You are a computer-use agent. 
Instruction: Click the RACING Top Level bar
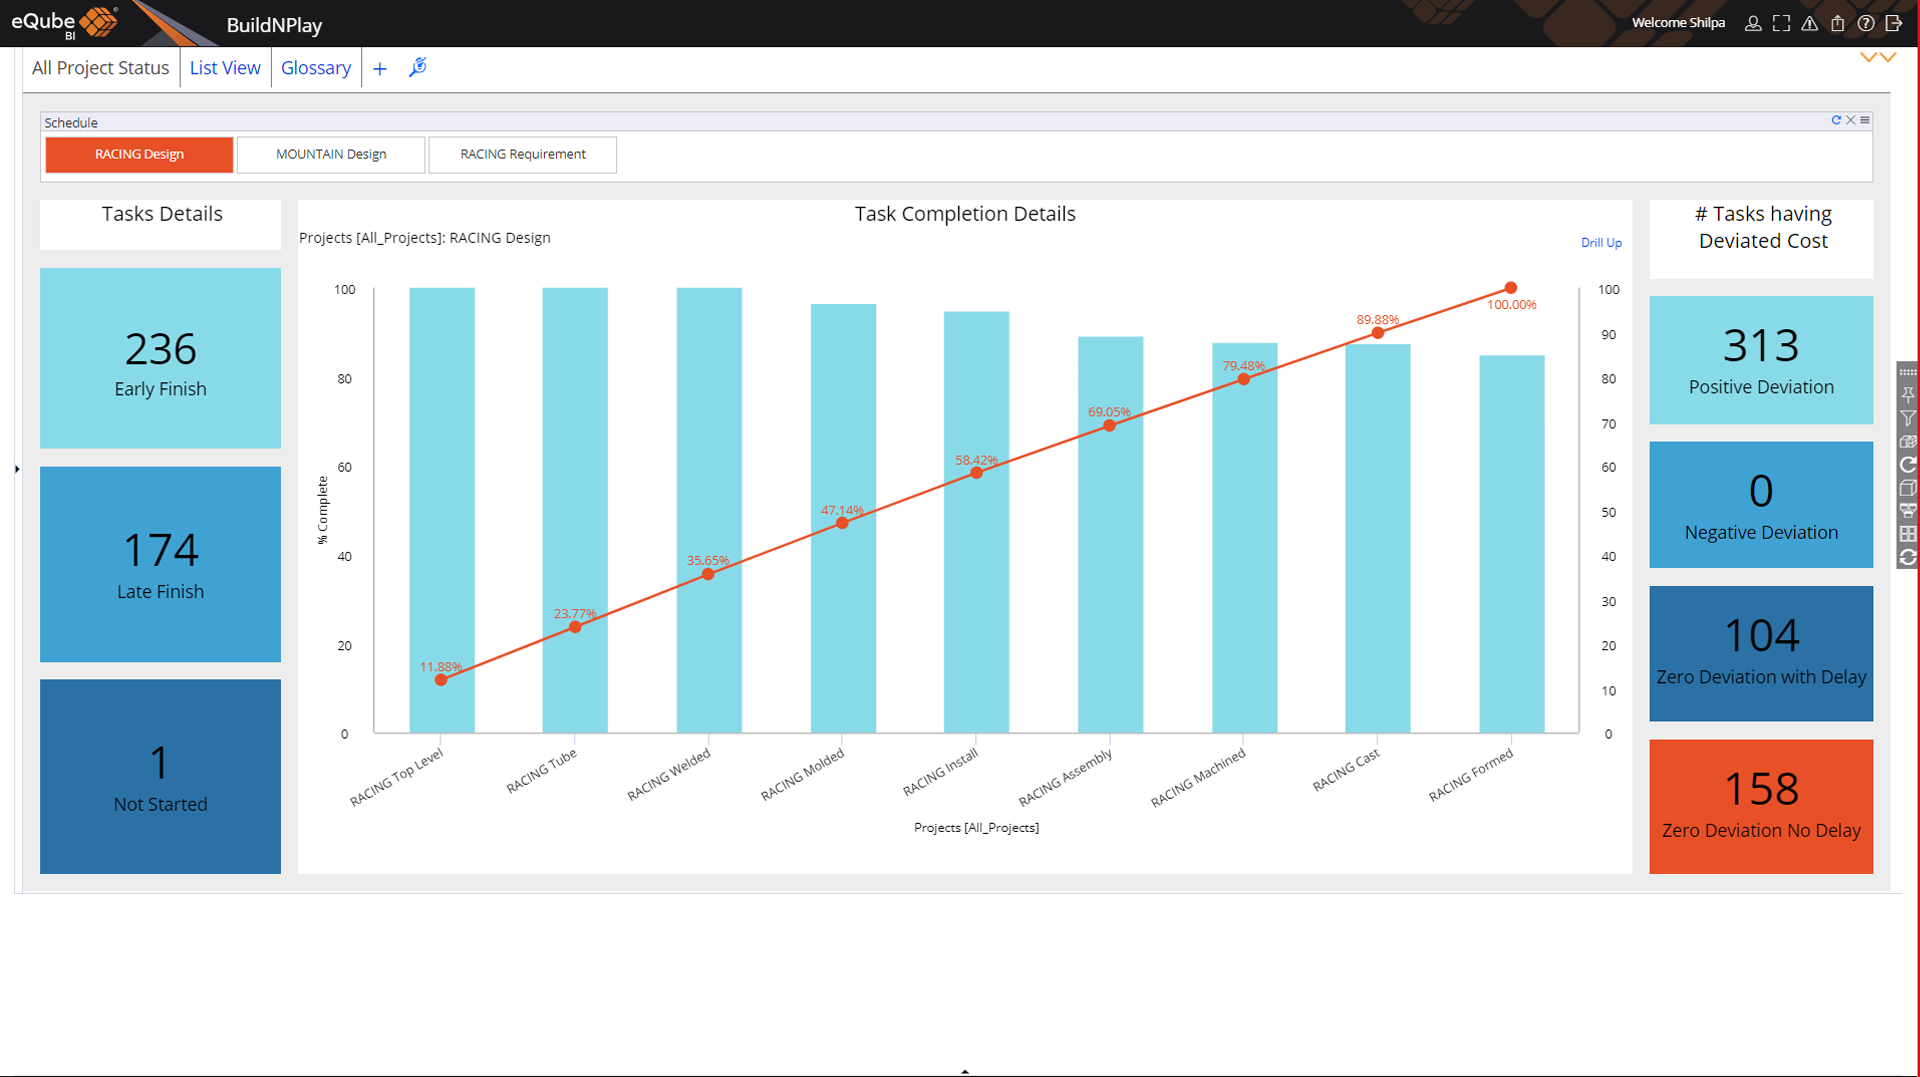(x=442, y=510)
